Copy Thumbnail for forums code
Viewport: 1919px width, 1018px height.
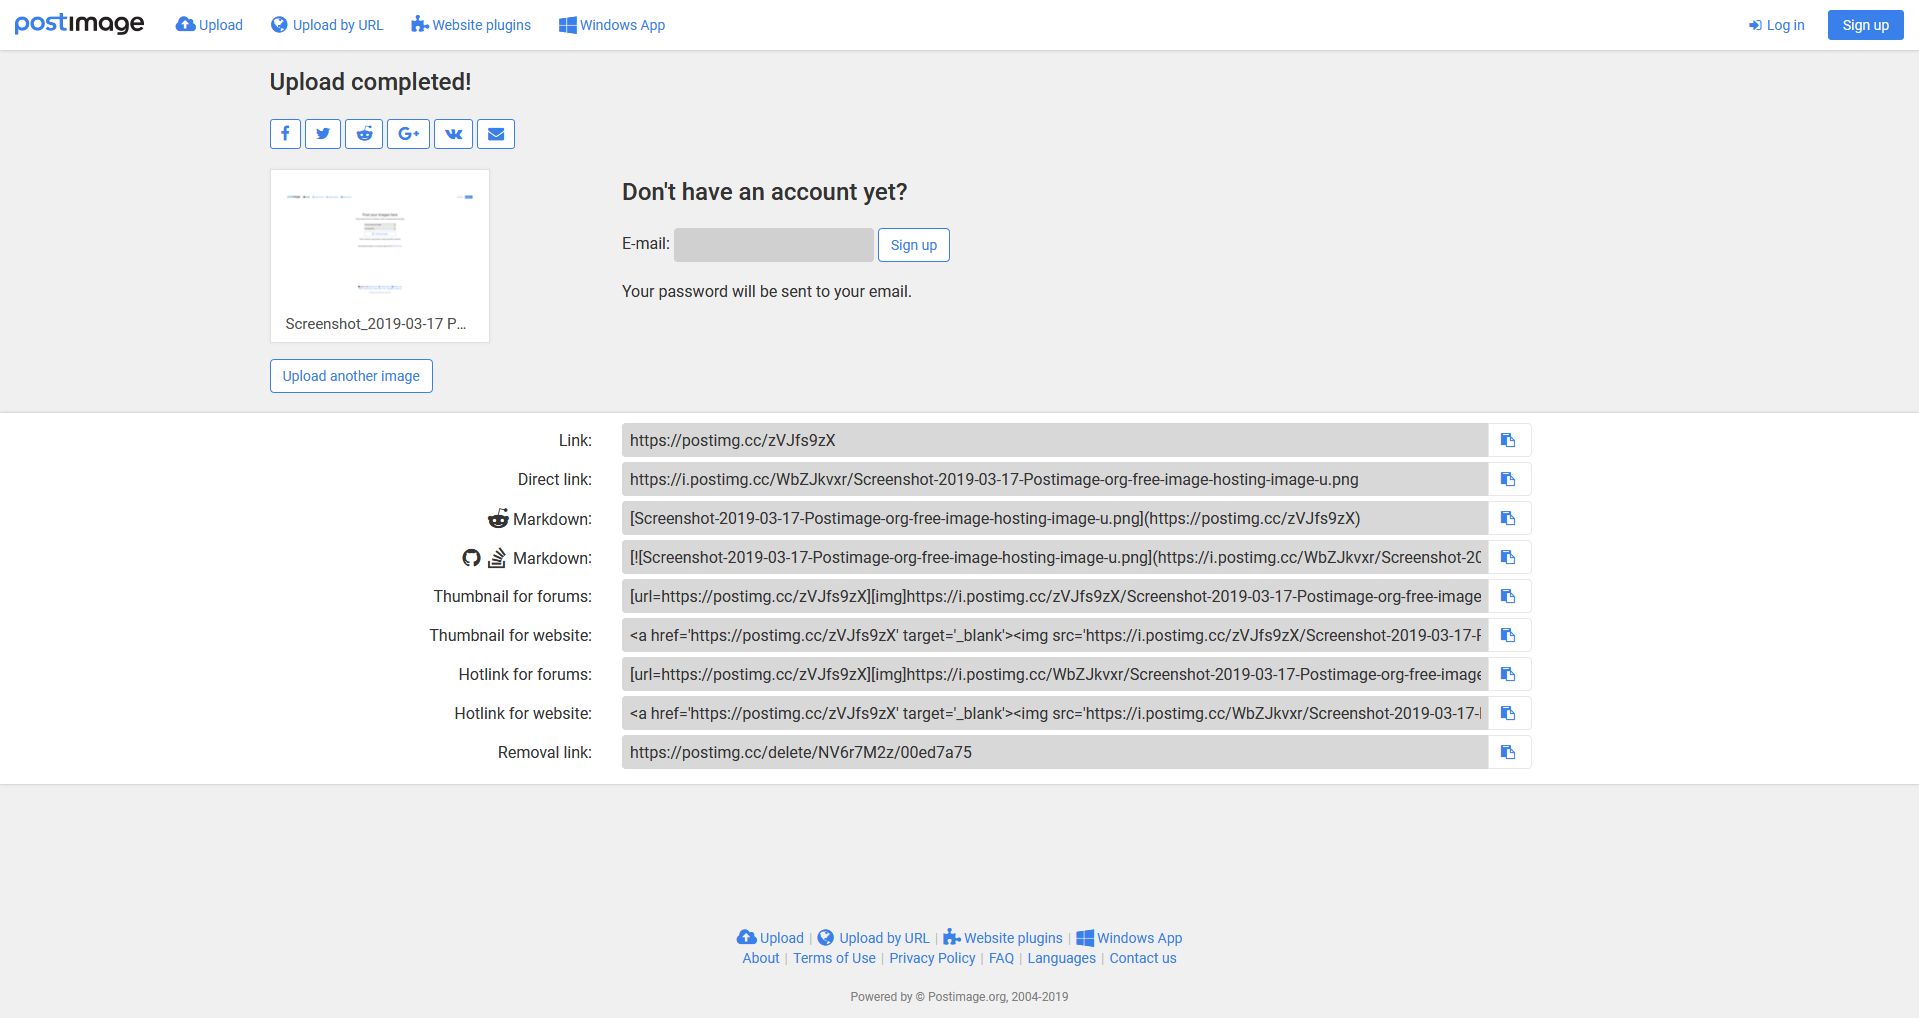pyautogui.click(x=1509, y=596)
